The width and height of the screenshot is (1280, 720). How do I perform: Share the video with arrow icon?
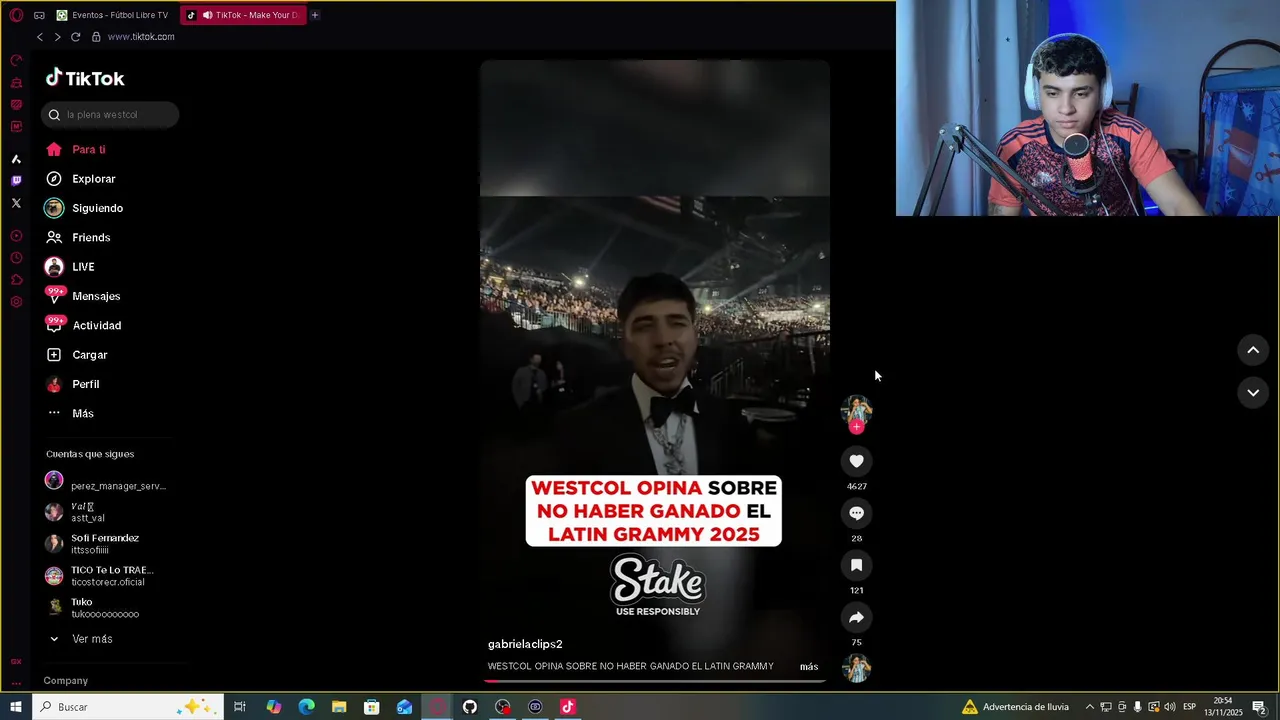click(x=856, y=617)
